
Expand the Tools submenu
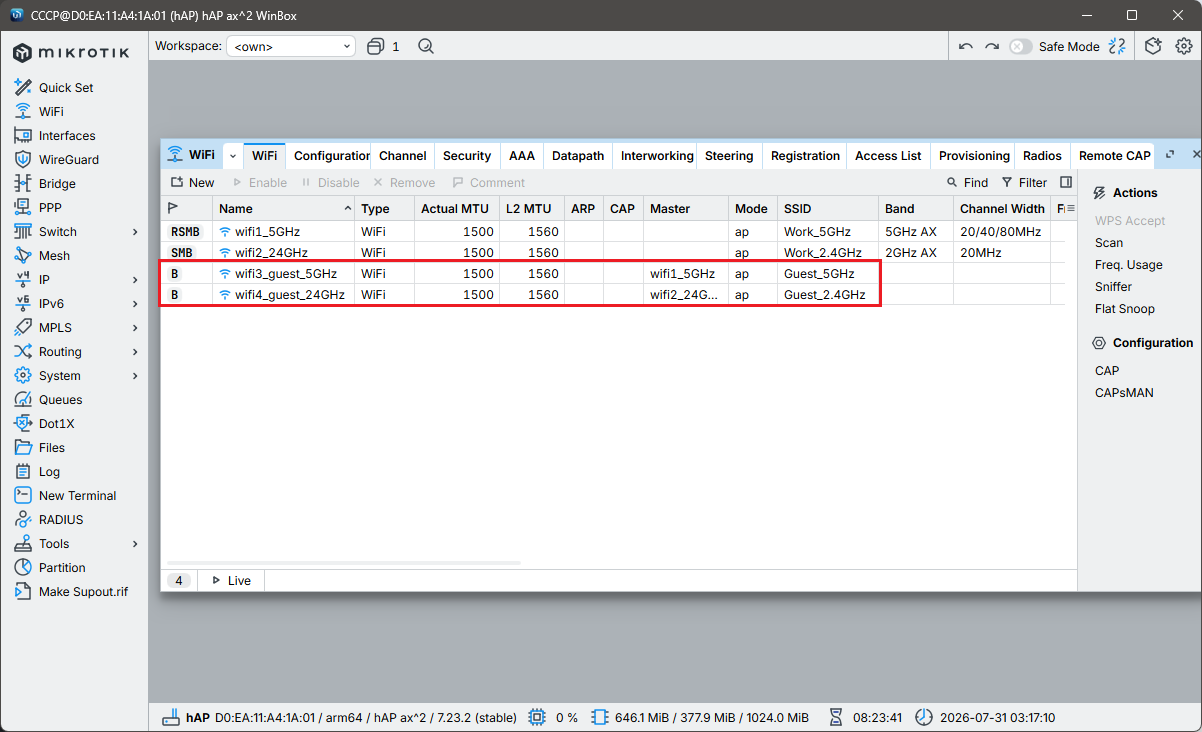135,543
